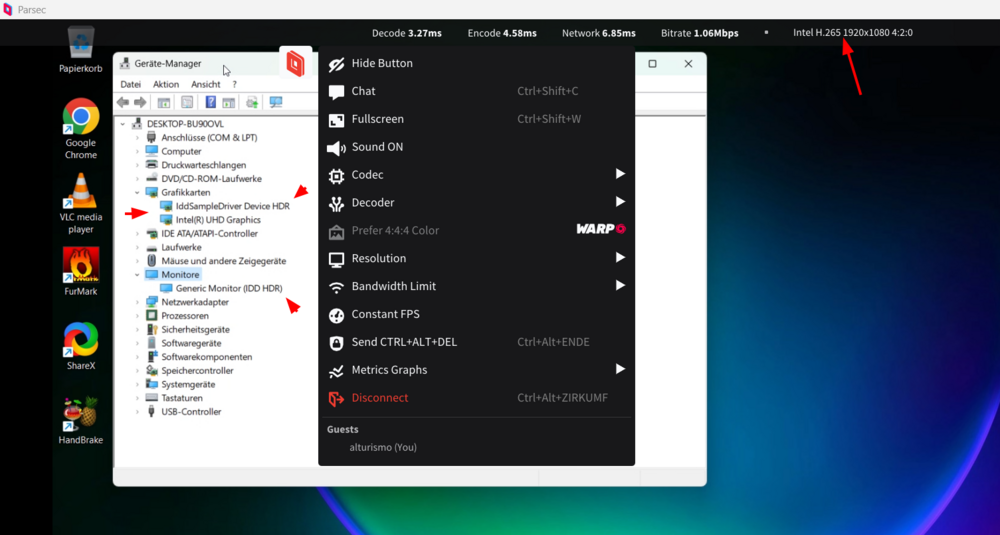Select the Google Chrome desktop shortcut
The image size is (1000, 535).
tap(81, 129)
